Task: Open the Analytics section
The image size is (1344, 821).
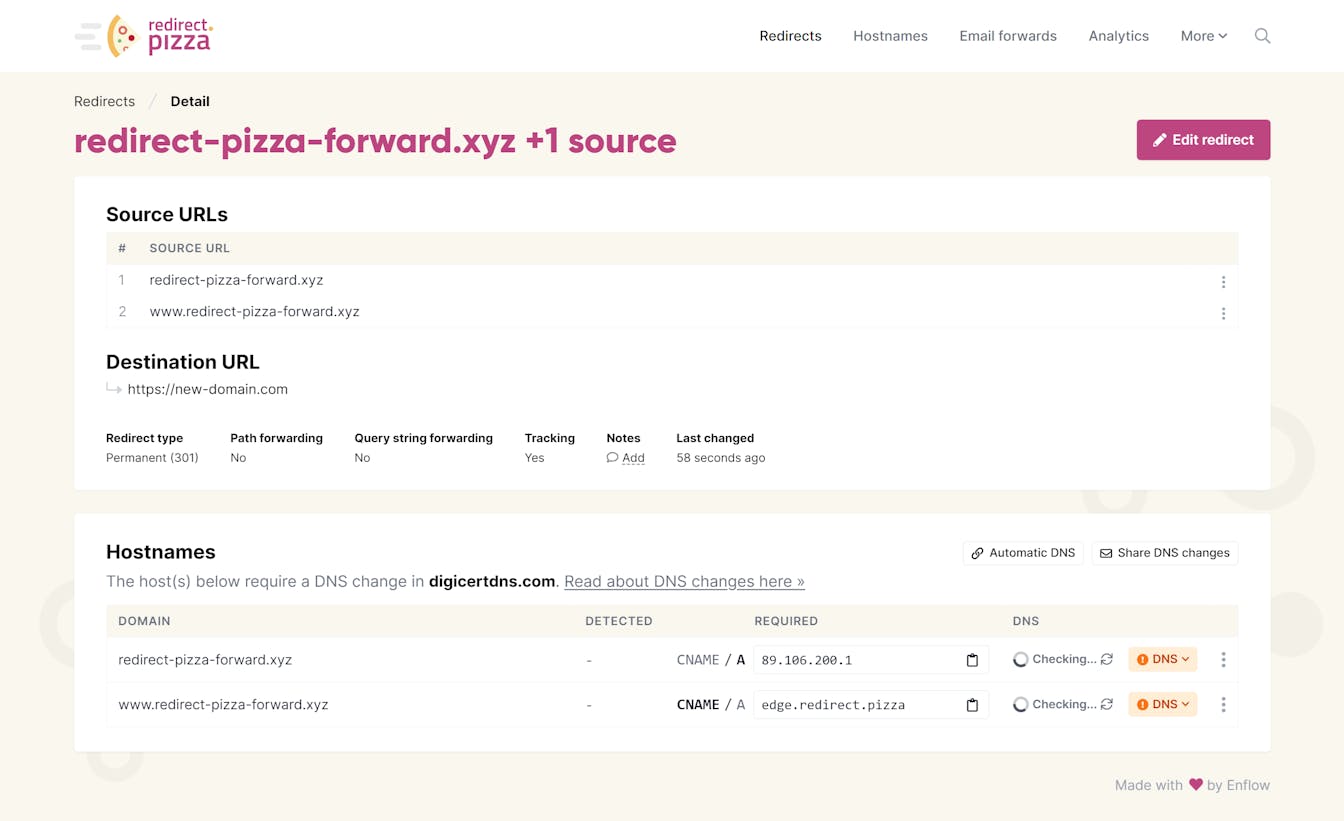Action: tap(1118, 35)
